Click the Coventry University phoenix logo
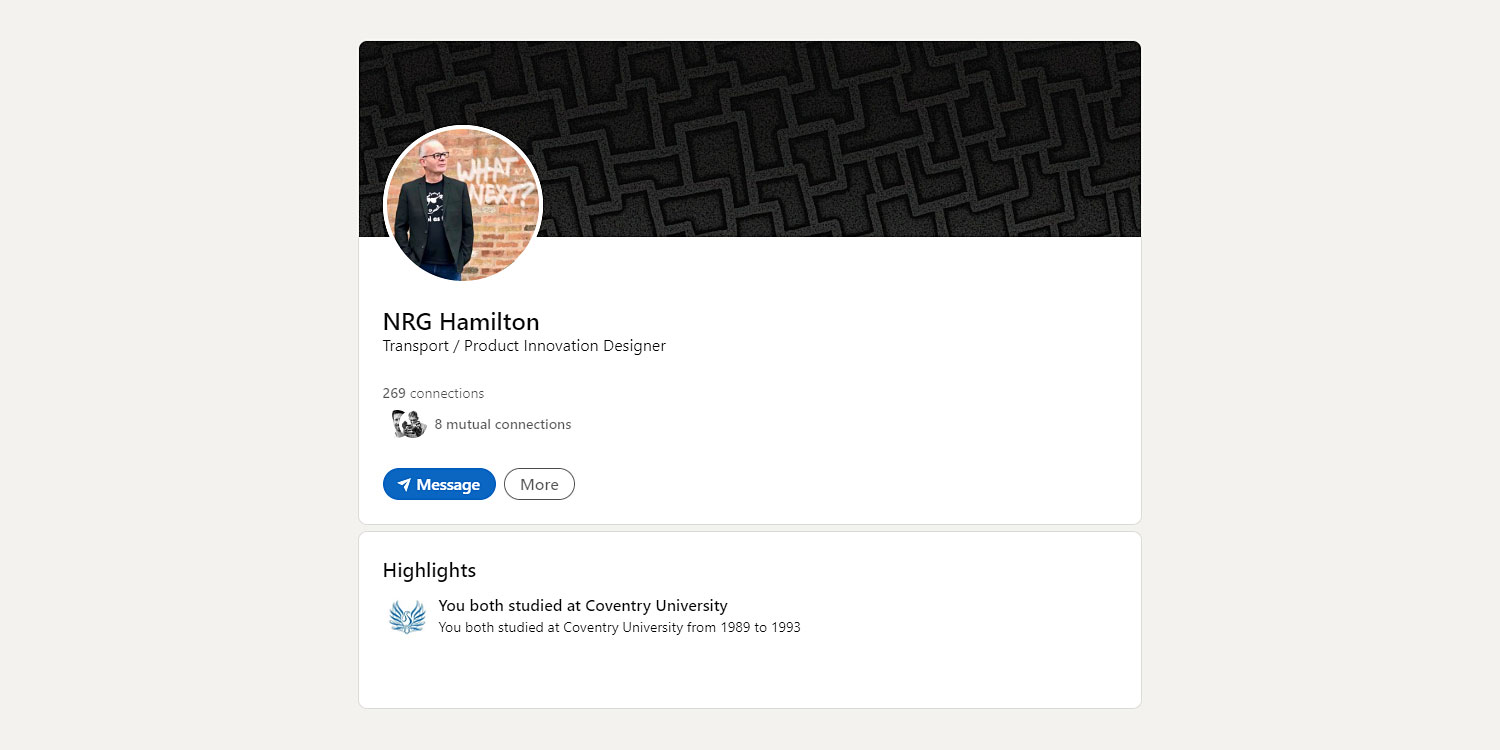The image size is (1500, 750). [407, 617]
